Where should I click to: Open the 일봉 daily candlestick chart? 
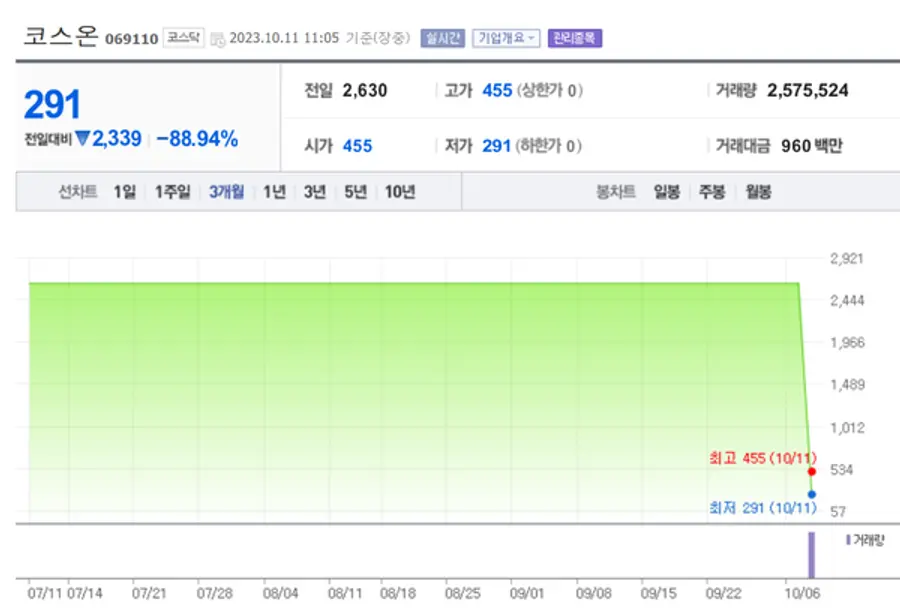pyautogui.click(x=667, y=192)
